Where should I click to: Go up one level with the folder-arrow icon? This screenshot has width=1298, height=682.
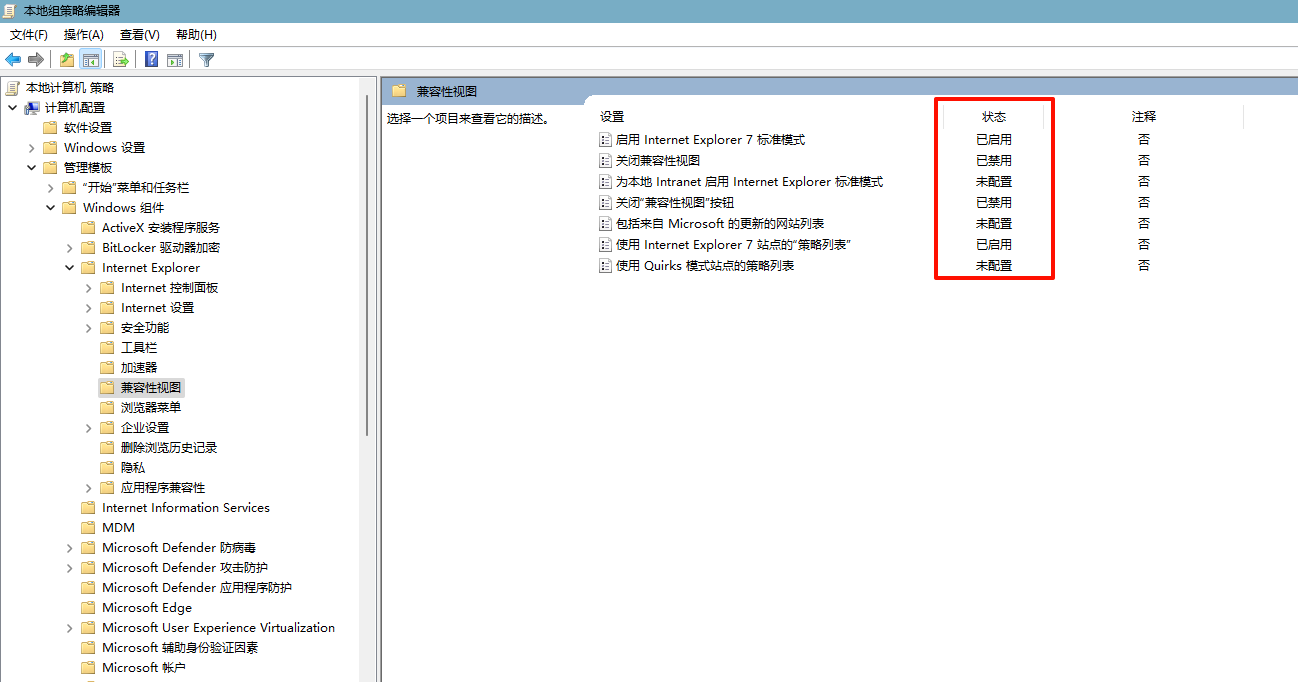pyautogui.click(x=67, y=59)
